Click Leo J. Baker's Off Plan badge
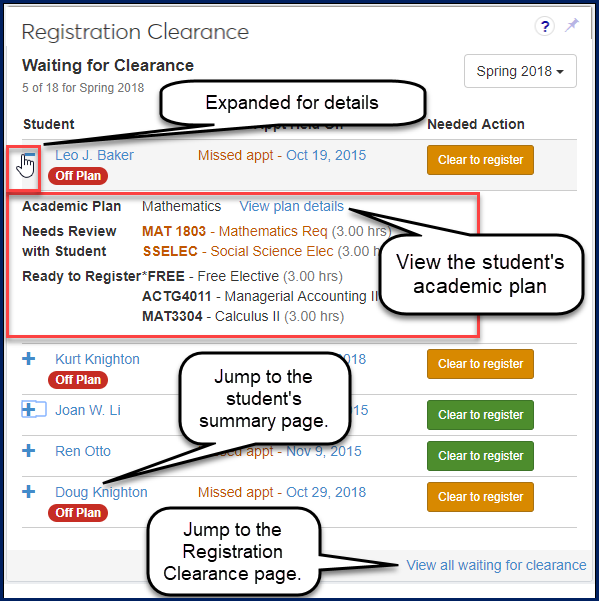The width and height of the screenshot is (599, 601). (x=78, y=176)
